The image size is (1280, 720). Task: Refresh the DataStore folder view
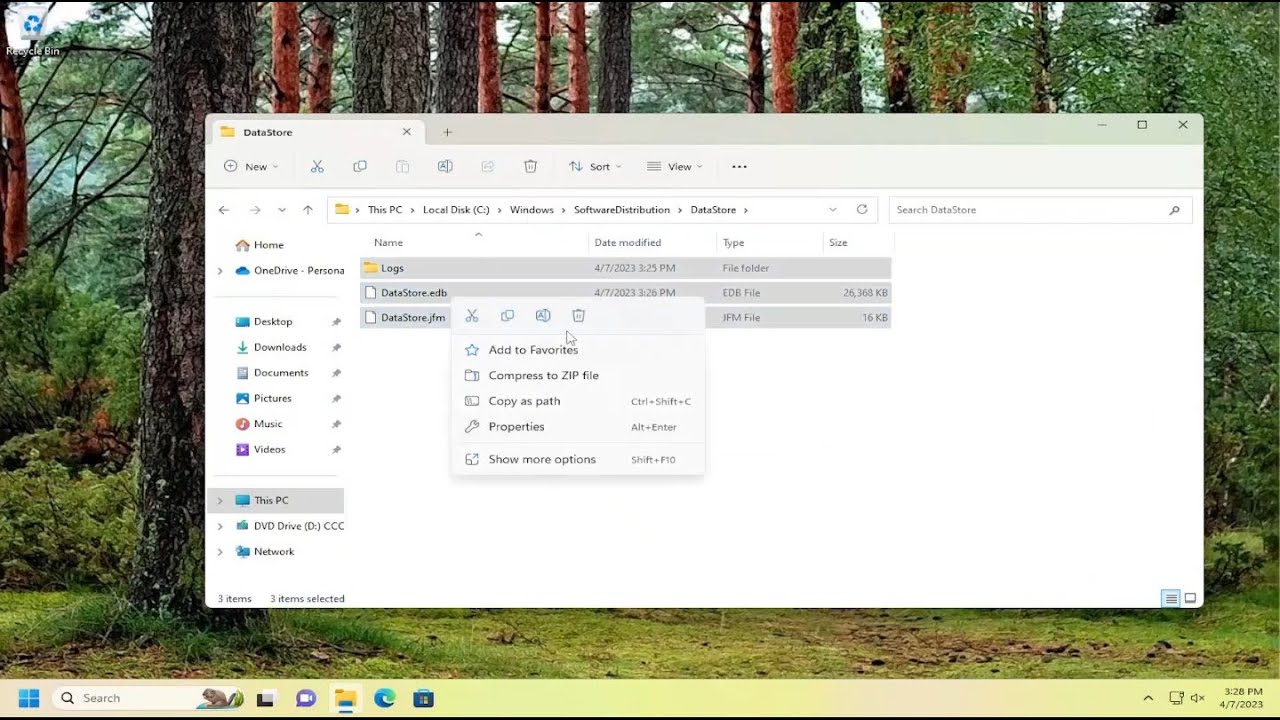click(x=862, y=210)
